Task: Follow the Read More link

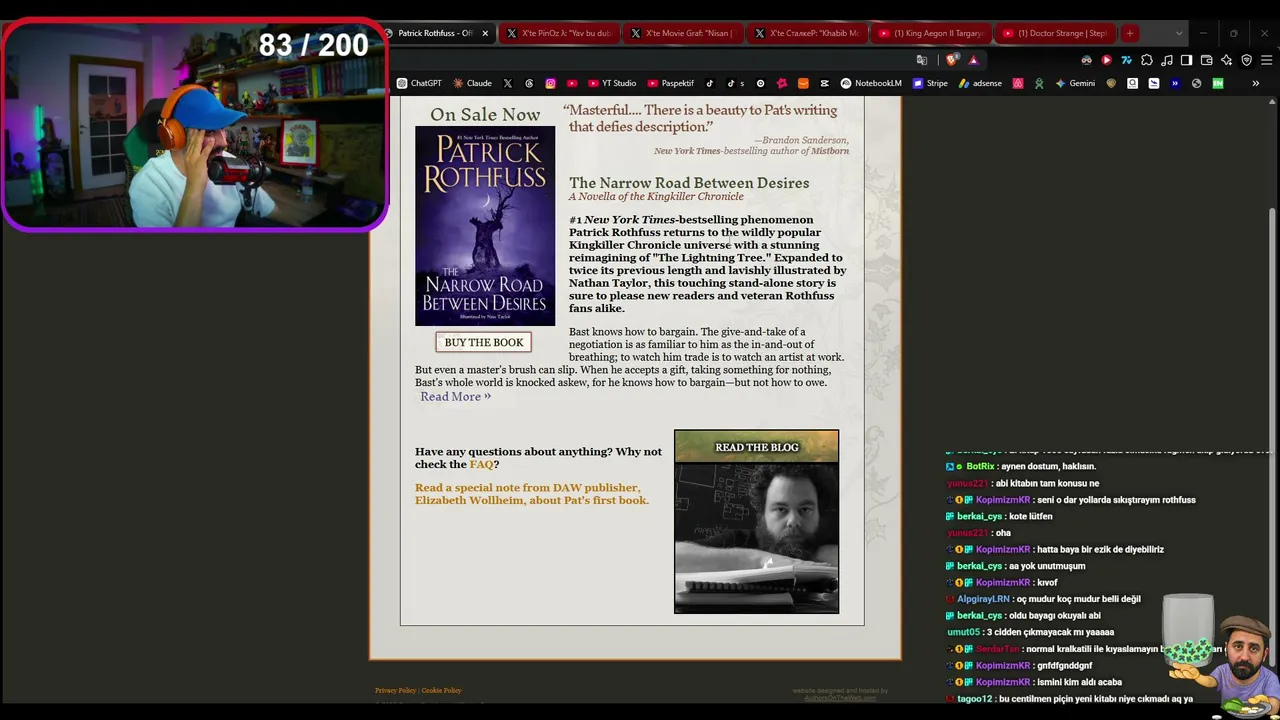Action: pos(455,397)
